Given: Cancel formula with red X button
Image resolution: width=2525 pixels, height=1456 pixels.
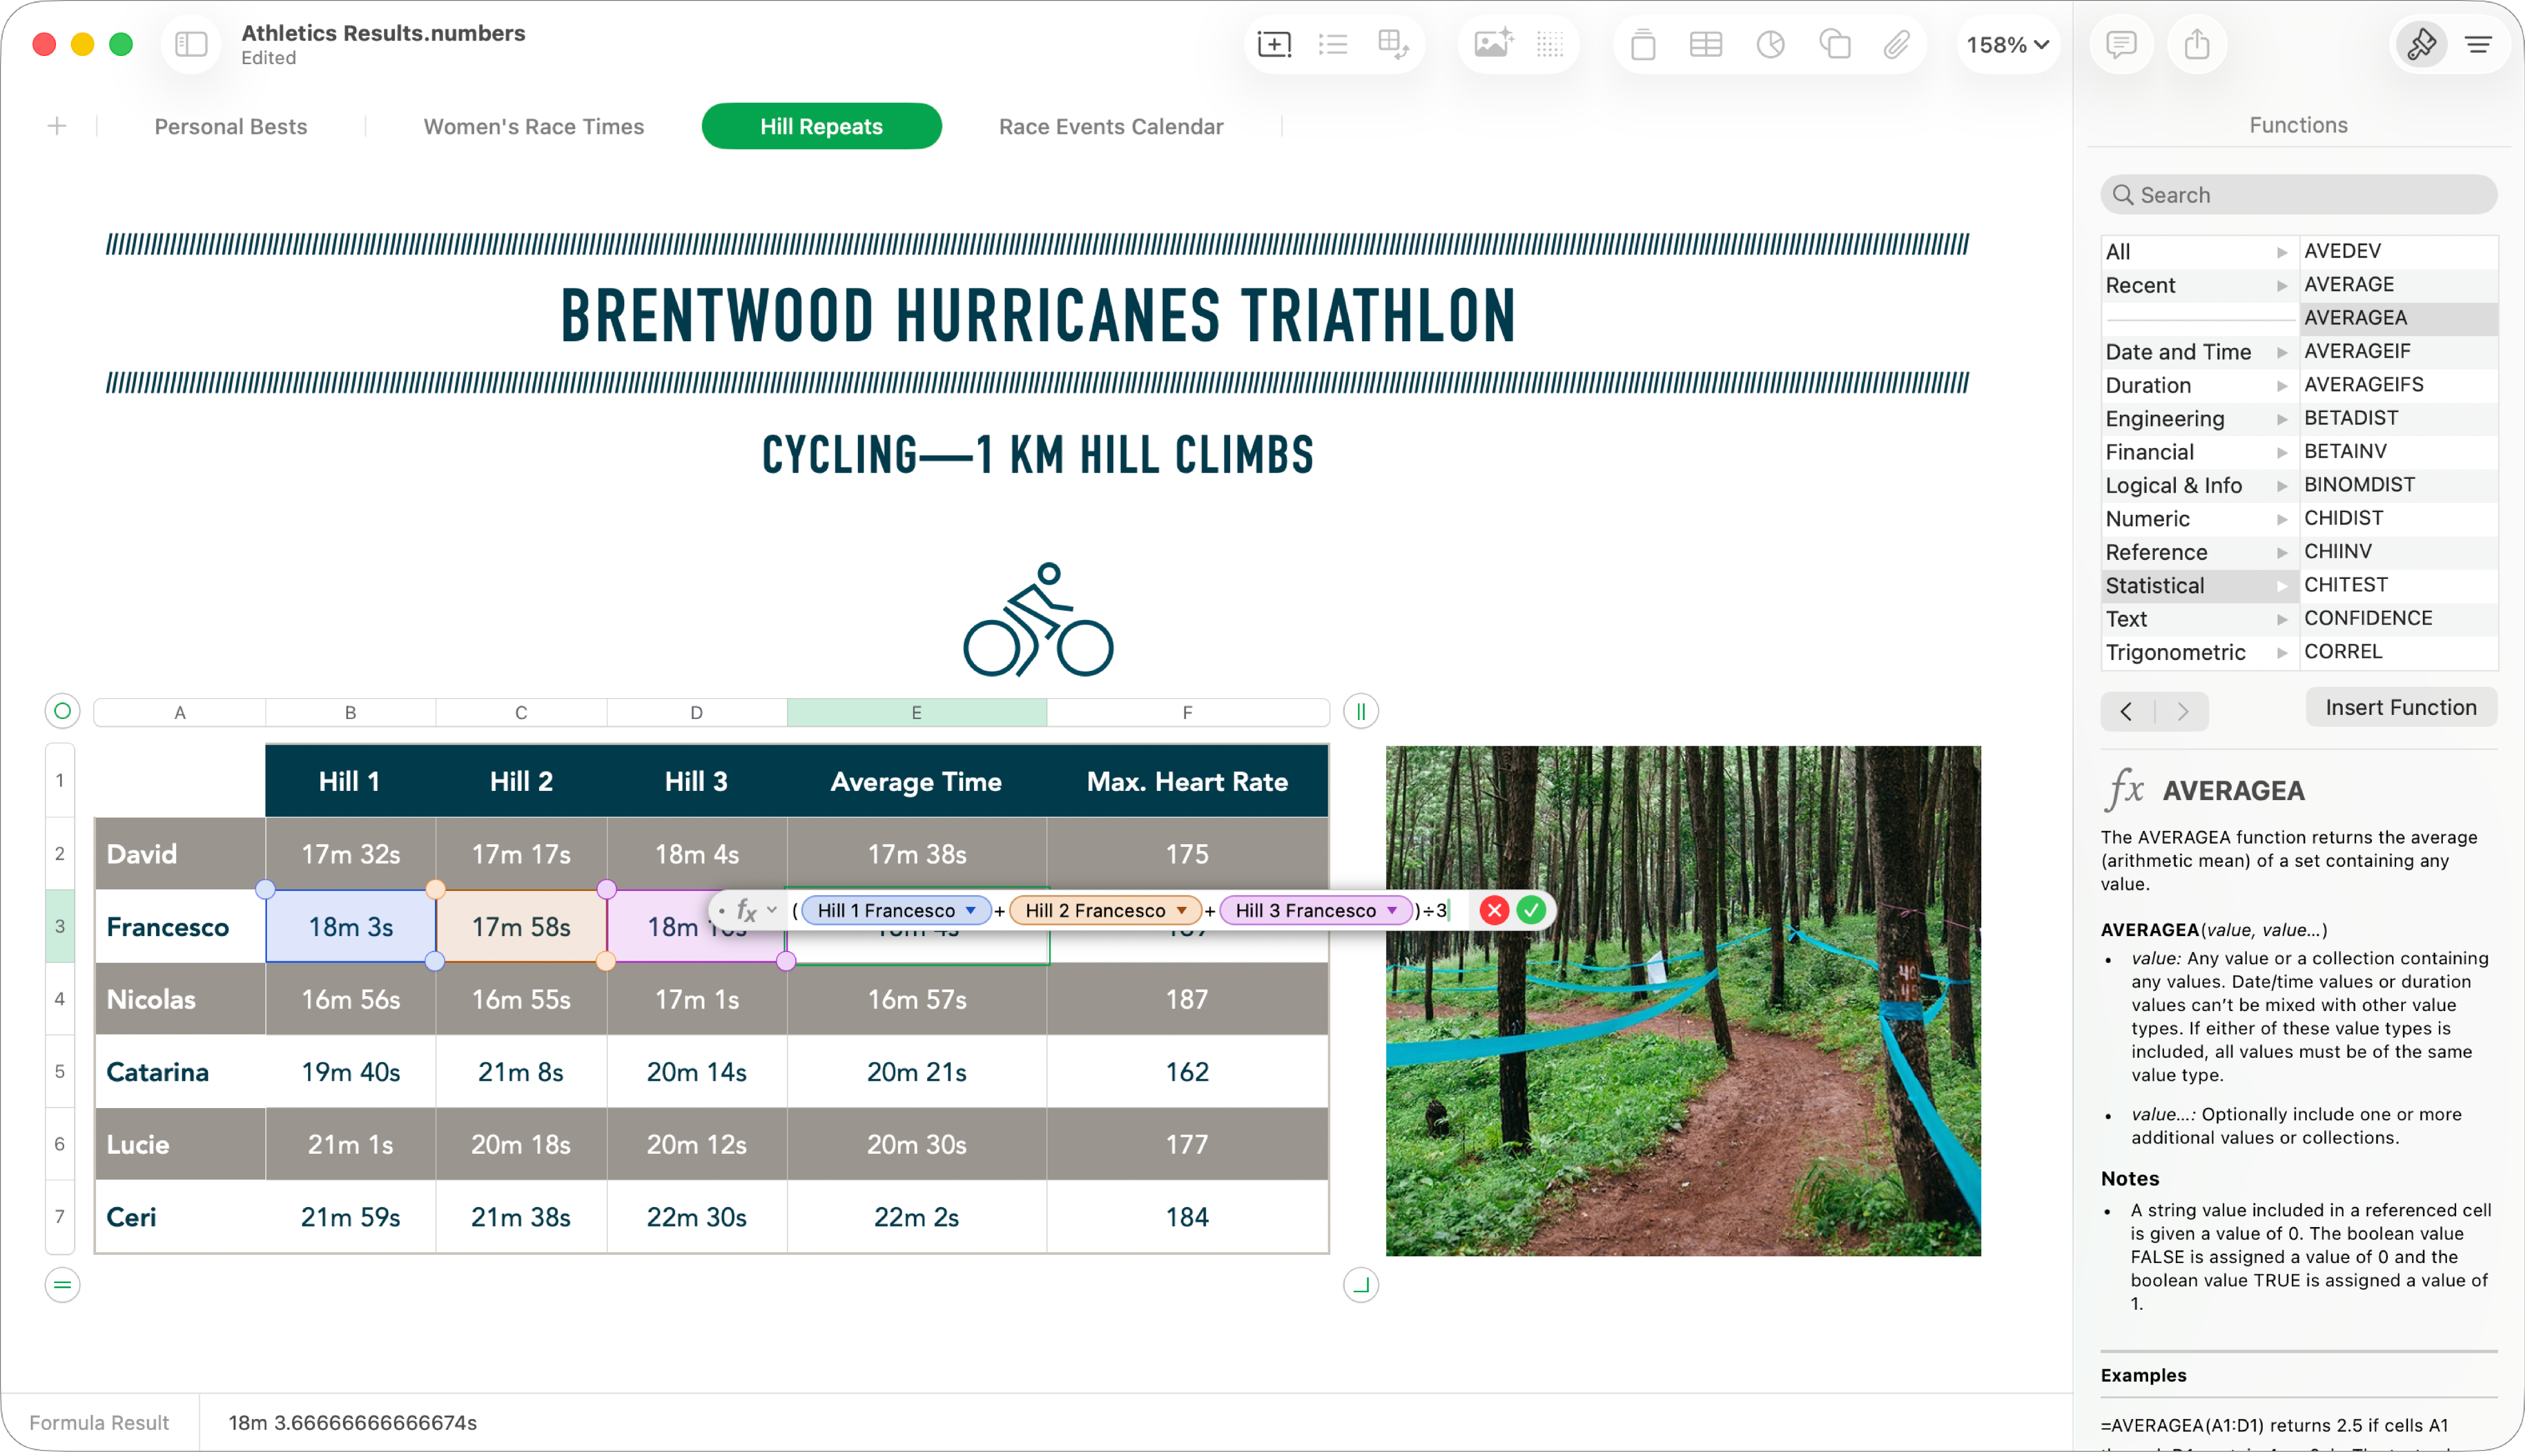Looking at the screenshot, I should [x=1494, y=910].
